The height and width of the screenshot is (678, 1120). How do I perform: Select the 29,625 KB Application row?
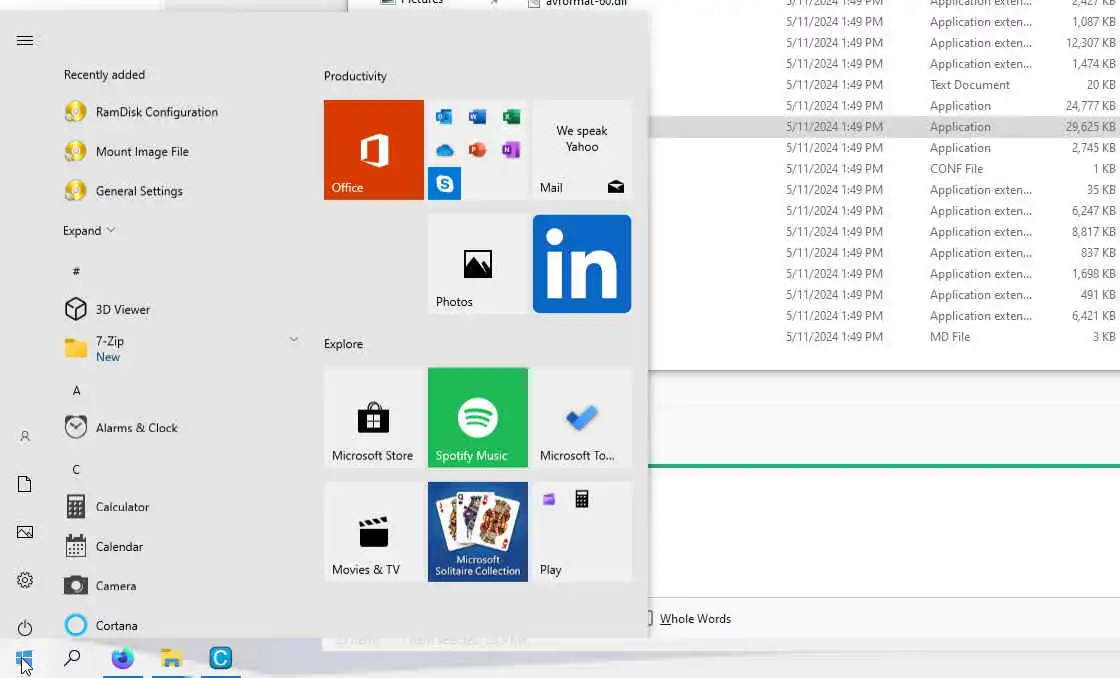point(884,126)
